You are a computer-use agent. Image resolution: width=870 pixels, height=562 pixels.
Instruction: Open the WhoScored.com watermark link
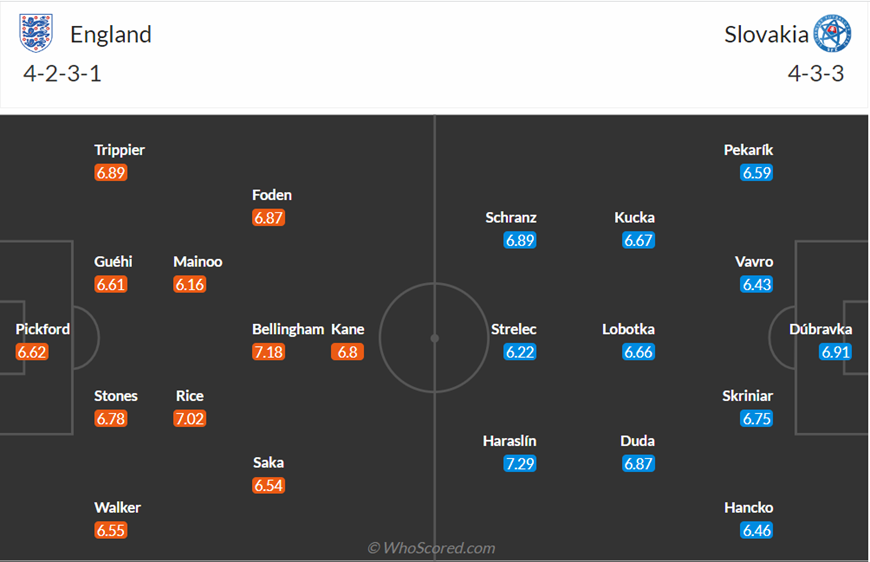[431, 548]
